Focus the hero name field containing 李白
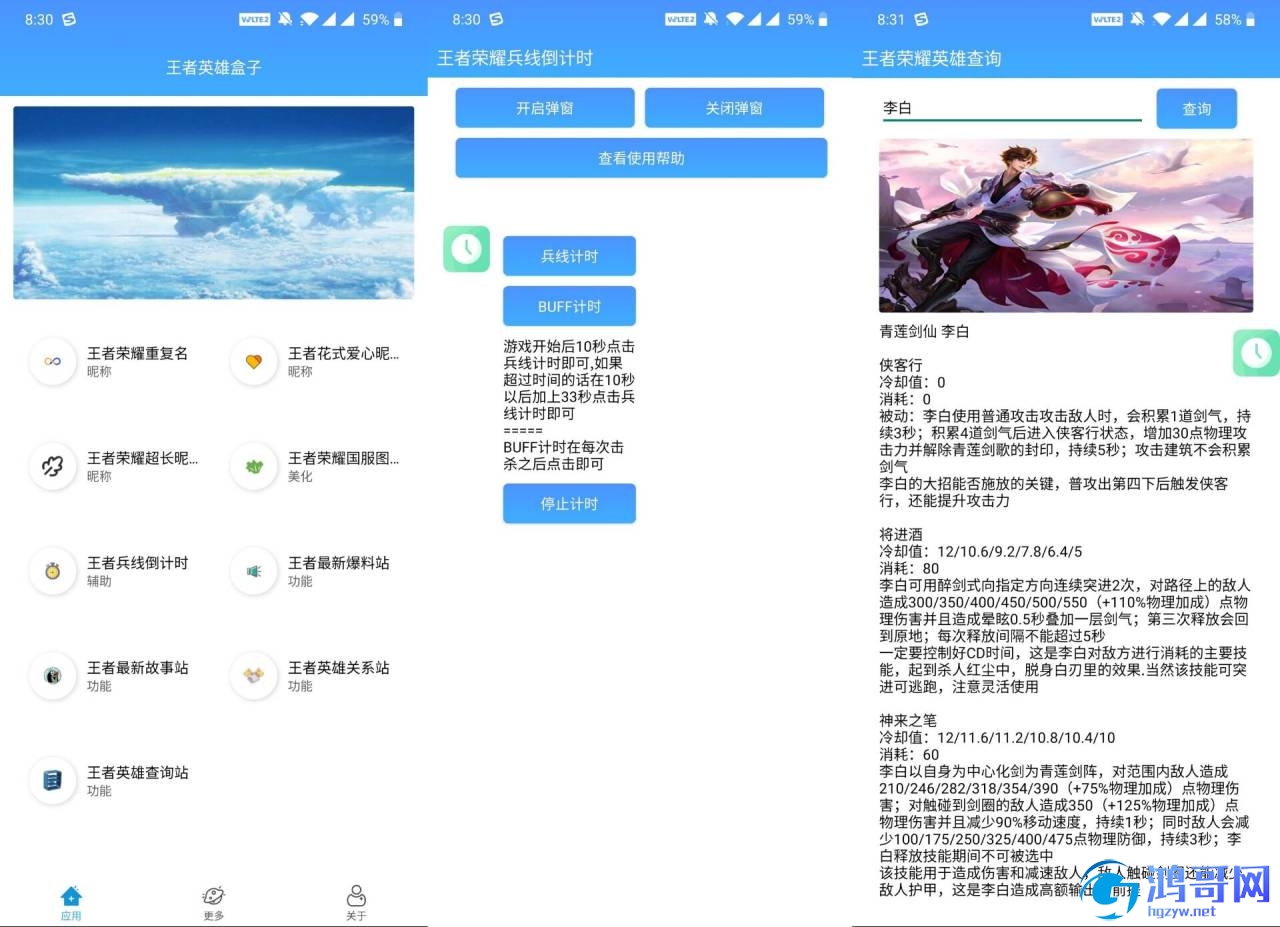This screenshot has height=927, width=1280. (x=1011, y=108)
